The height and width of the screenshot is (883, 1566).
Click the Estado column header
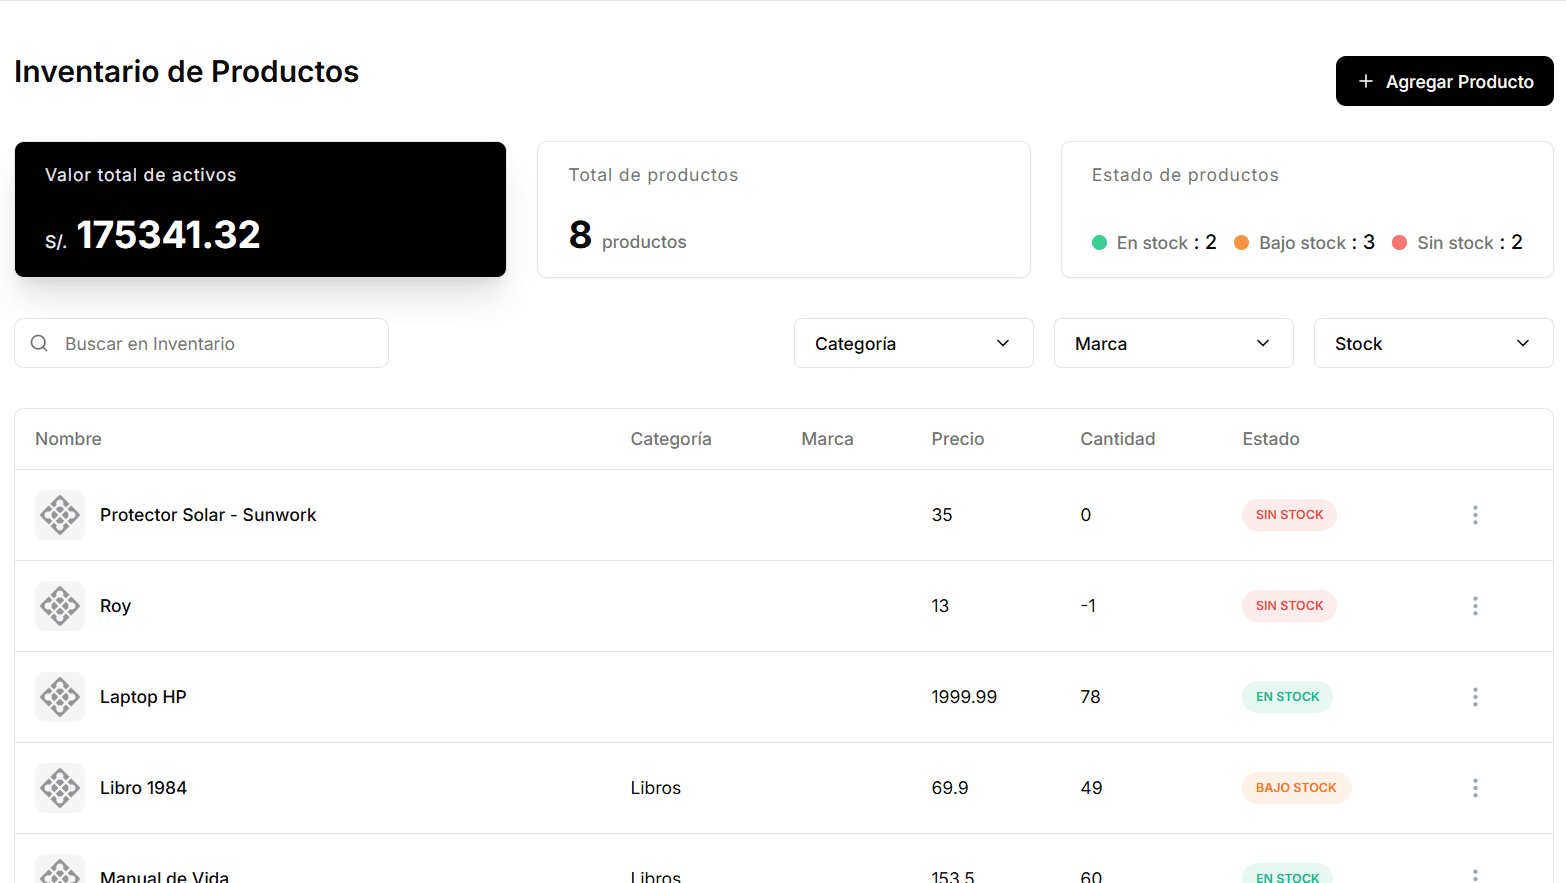coord(1270,439)
